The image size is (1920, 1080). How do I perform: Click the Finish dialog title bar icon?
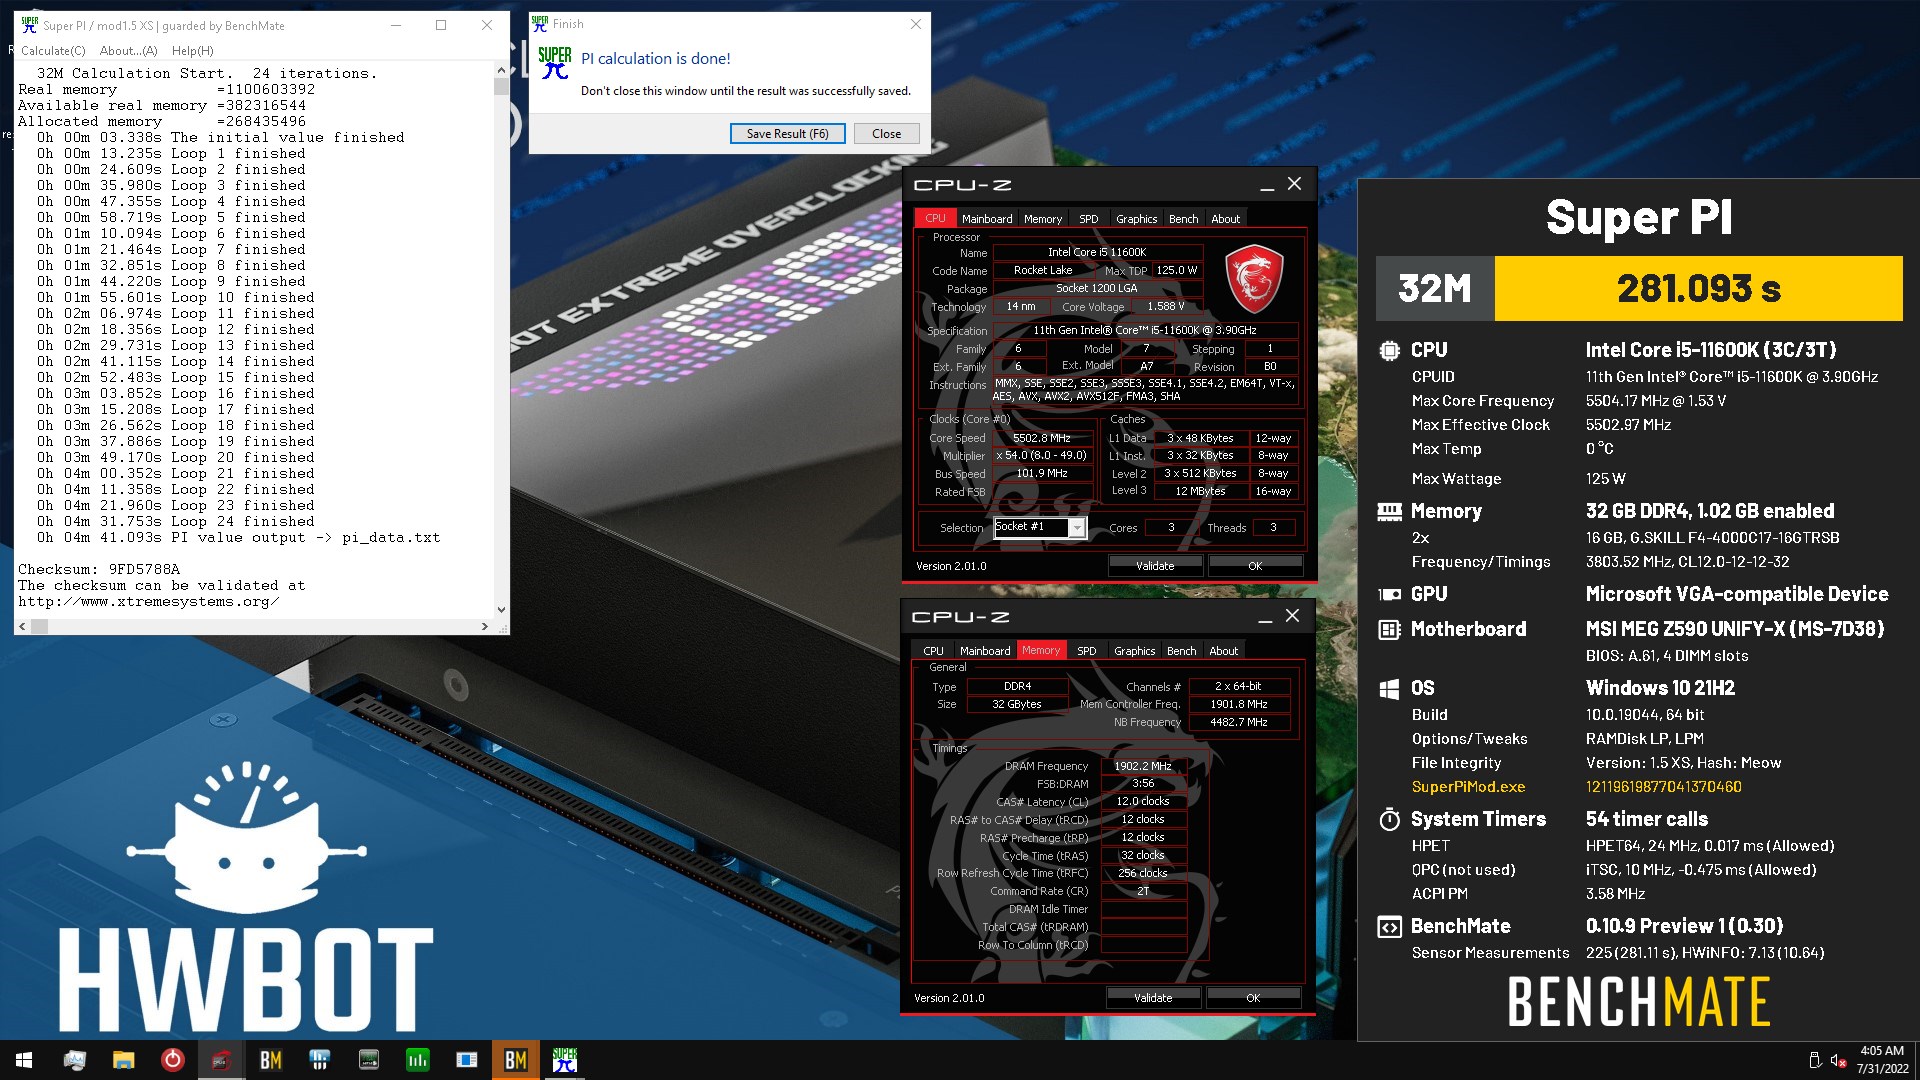coord(540,24)
